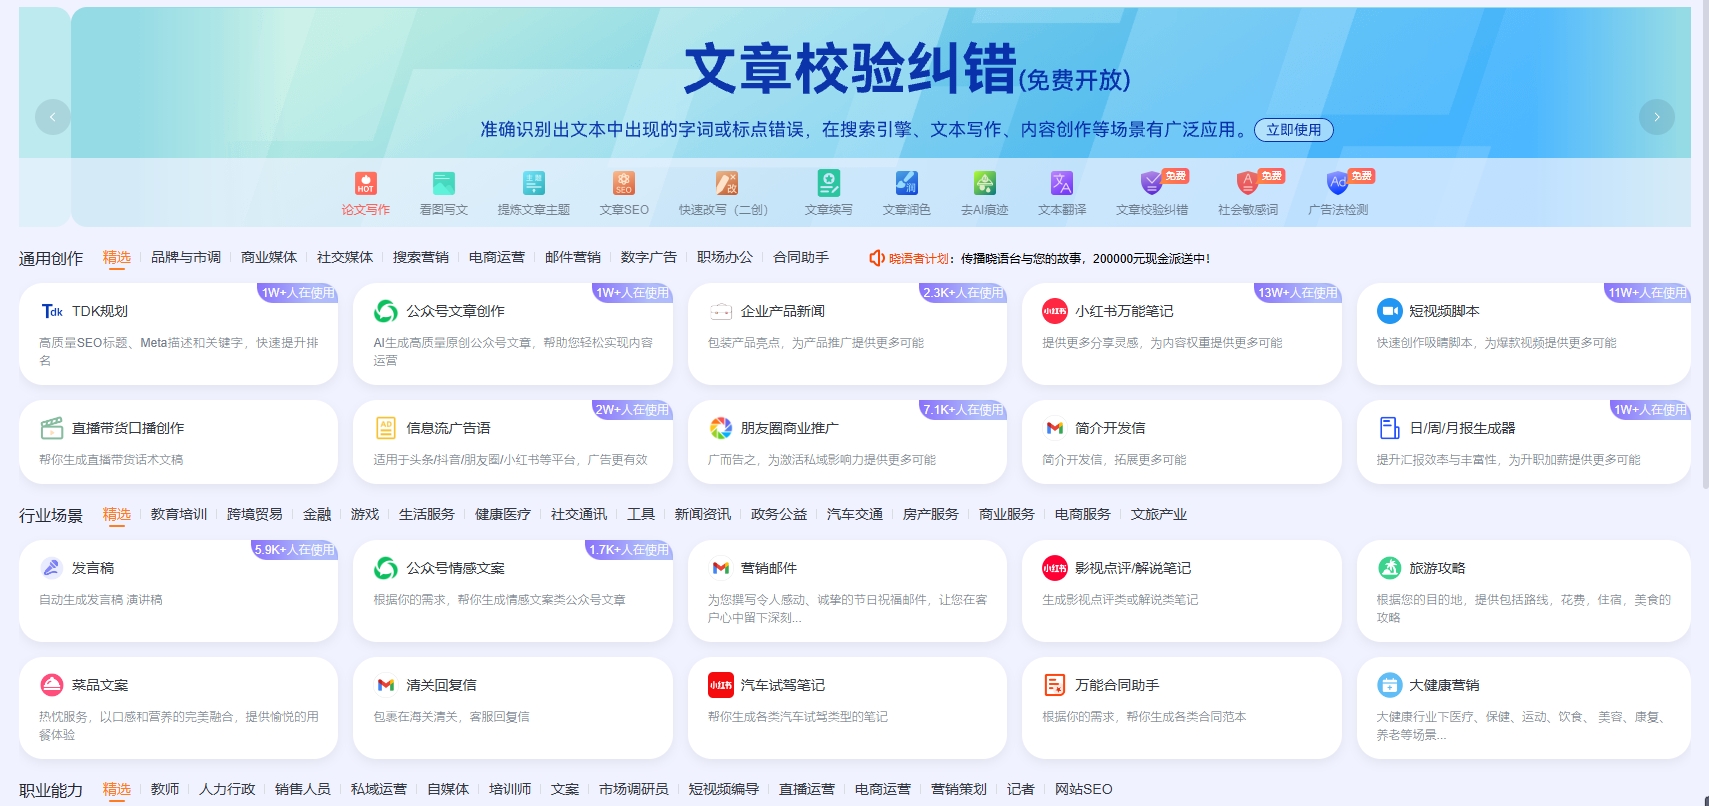Open the 营销邮件 card
The width and height of the screenshot is (1709, 806).
coord(847,591)
